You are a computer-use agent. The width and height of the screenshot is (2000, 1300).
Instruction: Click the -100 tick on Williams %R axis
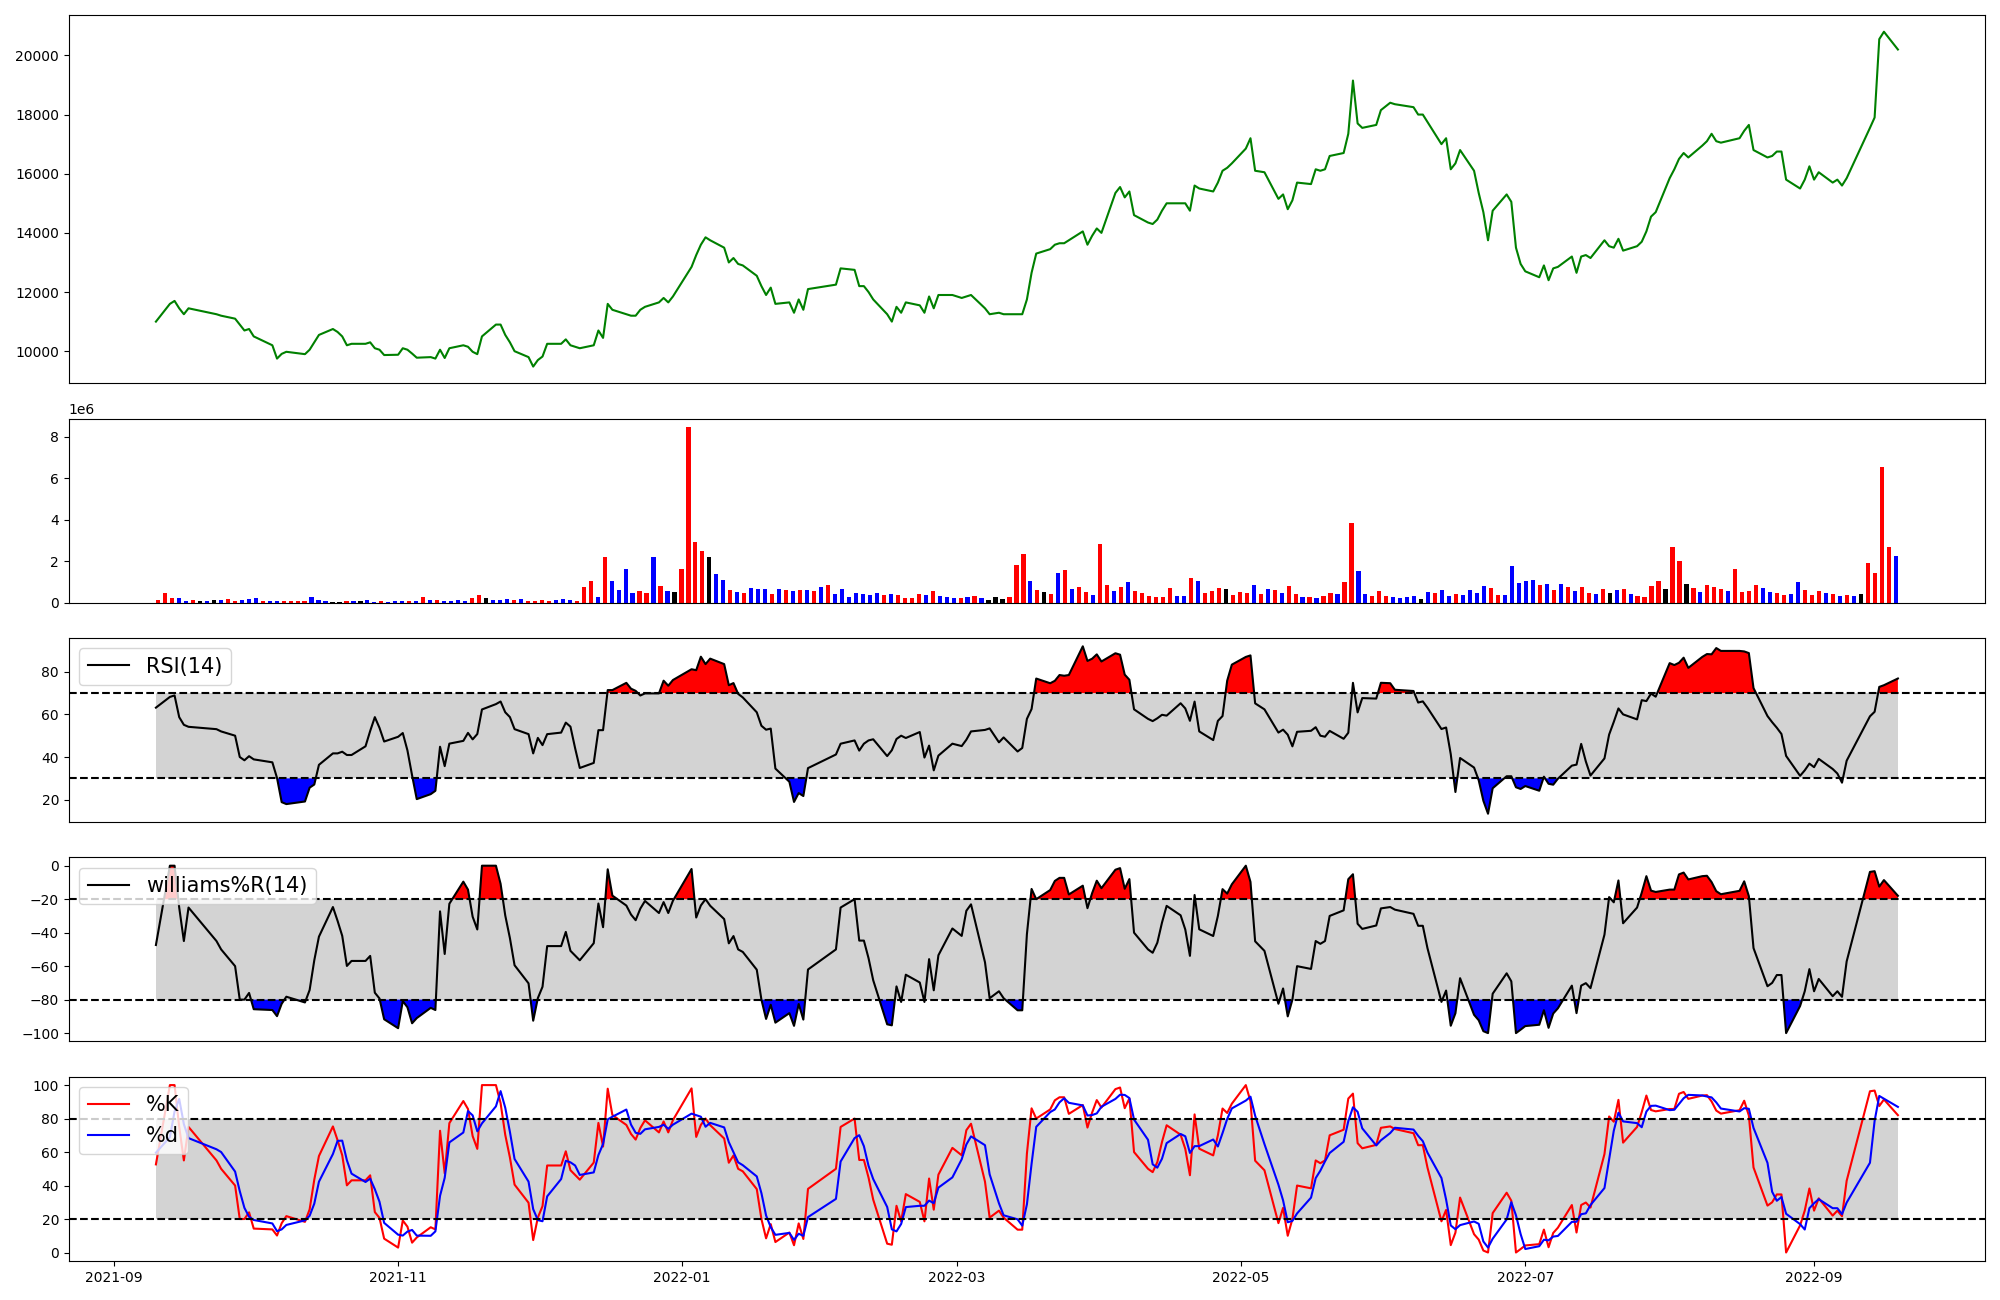[43, 1034]
